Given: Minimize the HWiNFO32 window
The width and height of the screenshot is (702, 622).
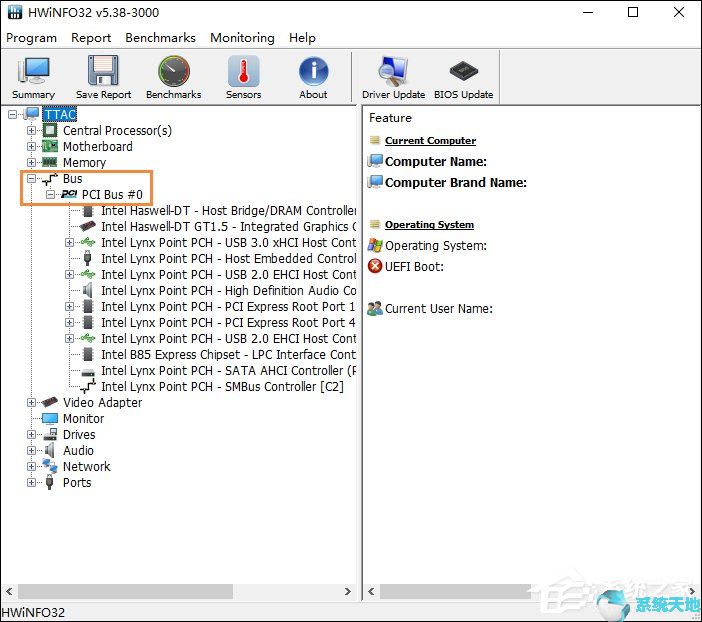Looking at the screenshot, I should pos(588,12).
